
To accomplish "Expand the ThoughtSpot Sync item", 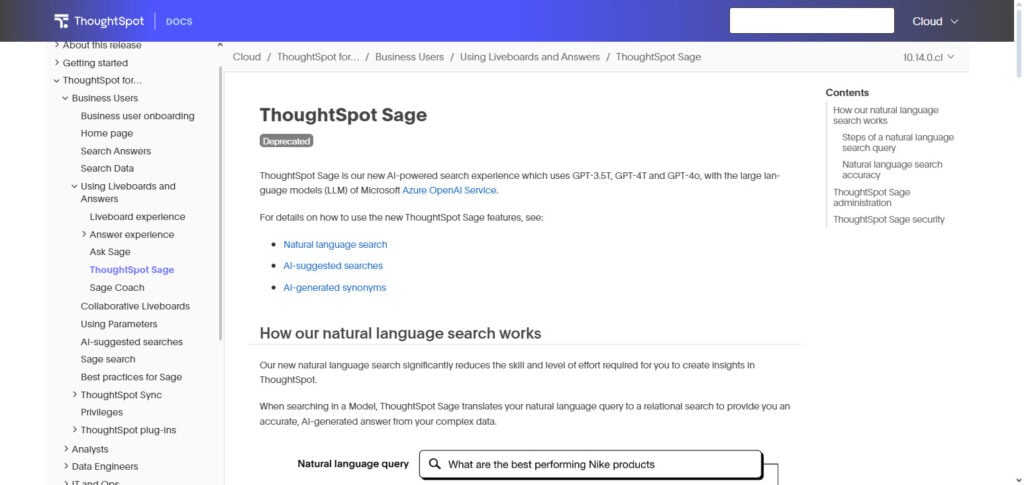I will point(74,395).
